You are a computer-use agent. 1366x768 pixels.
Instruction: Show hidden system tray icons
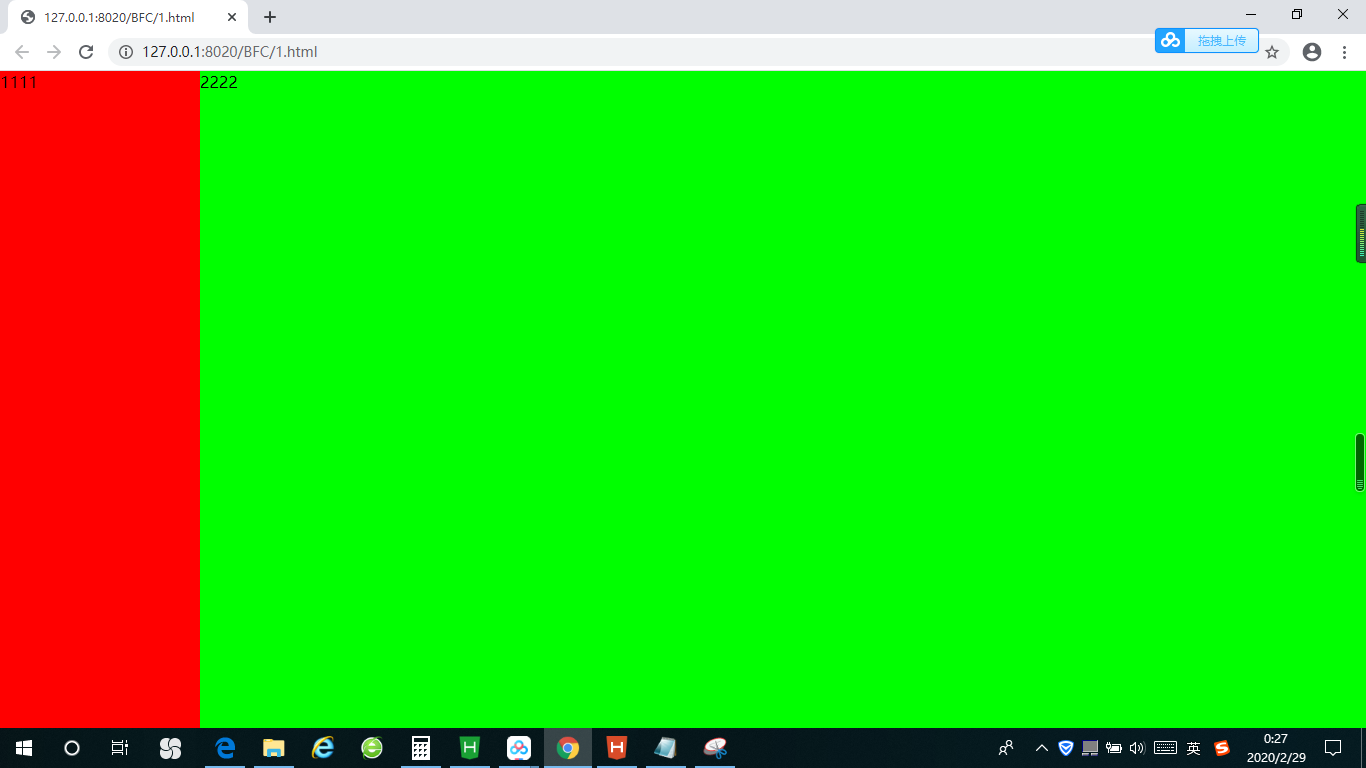(1042, 748)
